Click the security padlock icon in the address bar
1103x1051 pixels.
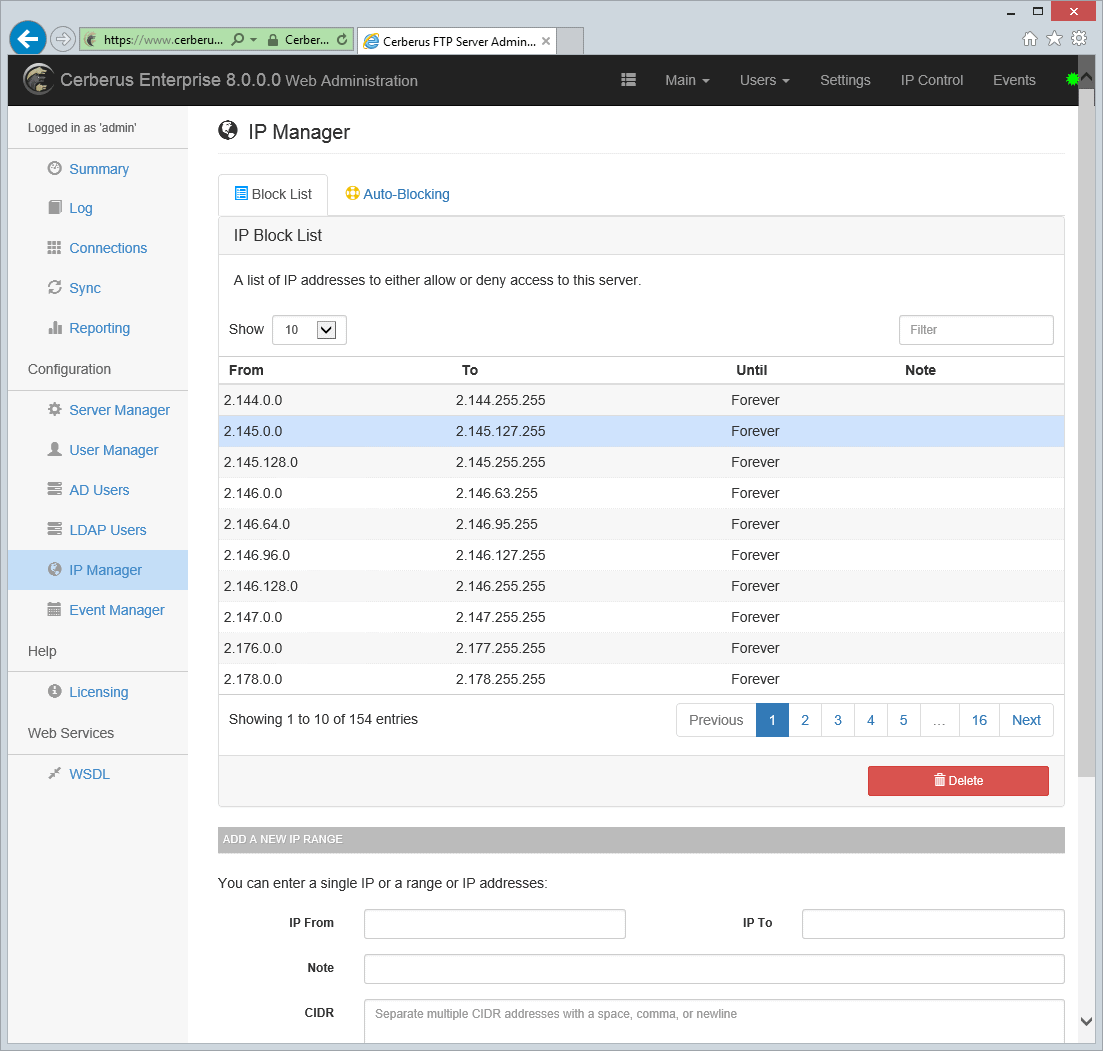pyautogui.click(x=273, y=40)
